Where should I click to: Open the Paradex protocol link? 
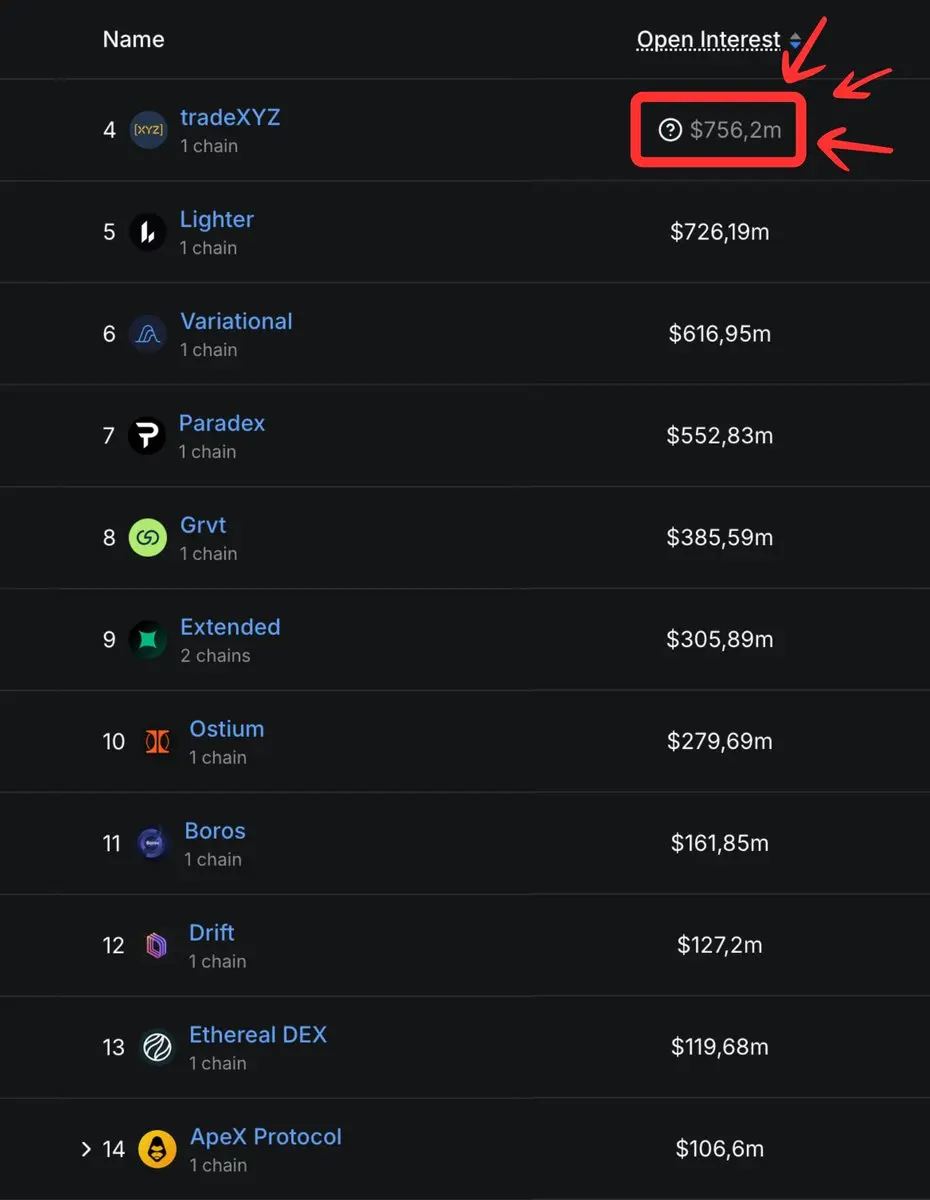(222, 423)
